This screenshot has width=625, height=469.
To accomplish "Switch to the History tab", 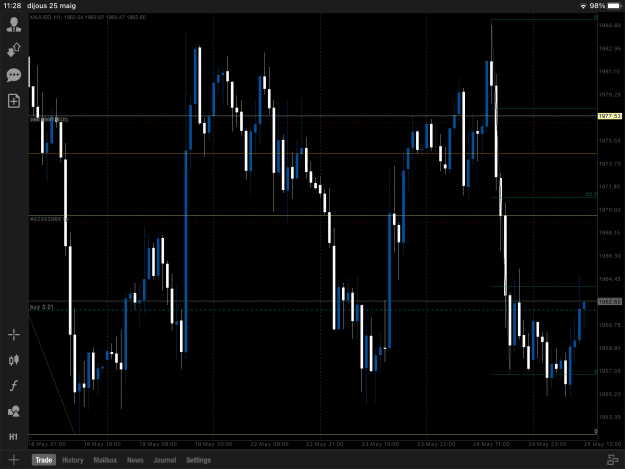I will (x=73, y=460).
